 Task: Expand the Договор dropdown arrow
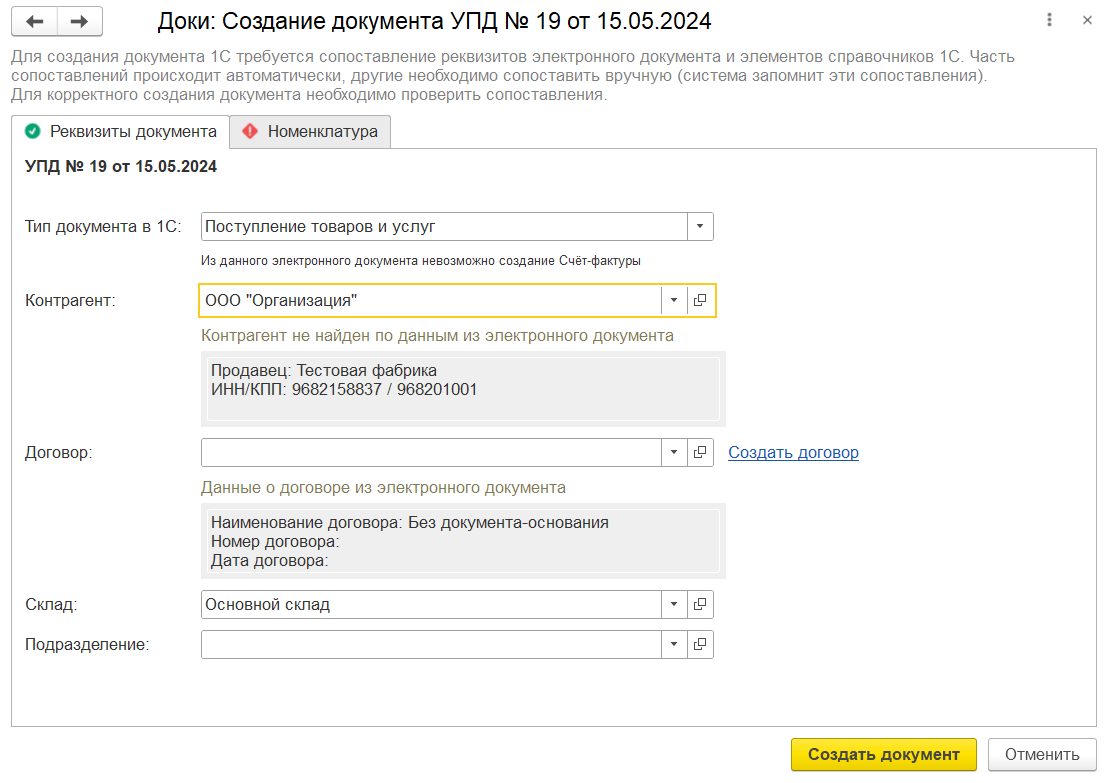pyautogui.click(x=674, y=452)
